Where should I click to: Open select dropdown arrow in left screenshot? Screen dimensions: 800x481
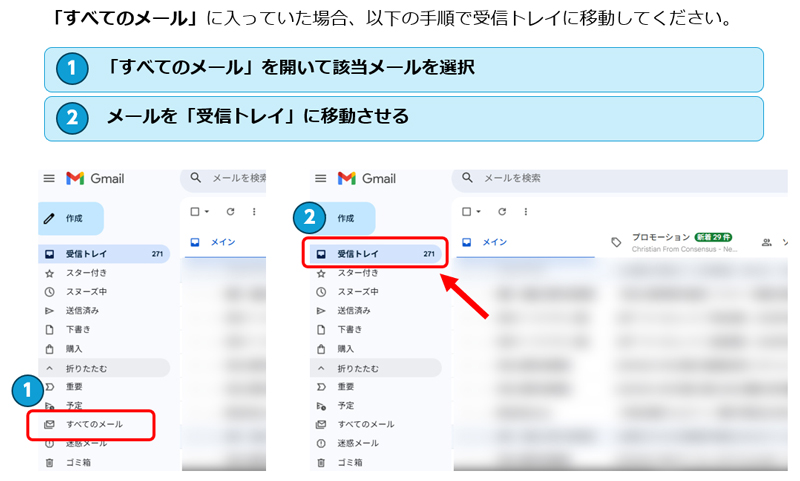pyautogui.click(x=207, y=212)
